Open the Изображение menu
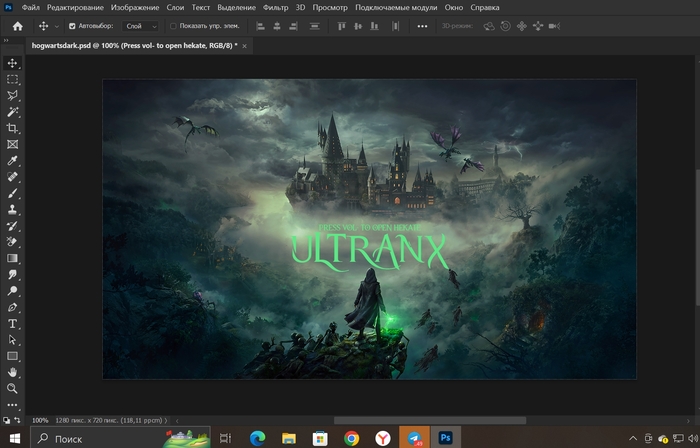Screen dimensions: 700x448 135,8
